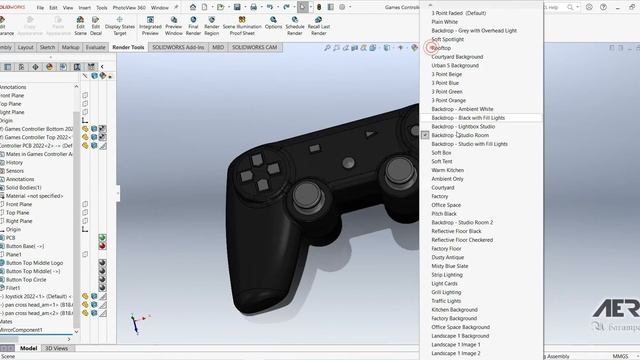640x360 pixels.
Task: Click Games Controller Bottom hide/show icon
Action: [85, 129]
